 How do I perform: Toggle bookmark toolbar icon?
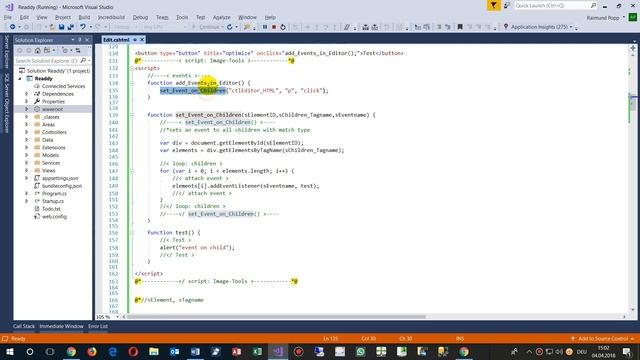(x=460, y=27)
